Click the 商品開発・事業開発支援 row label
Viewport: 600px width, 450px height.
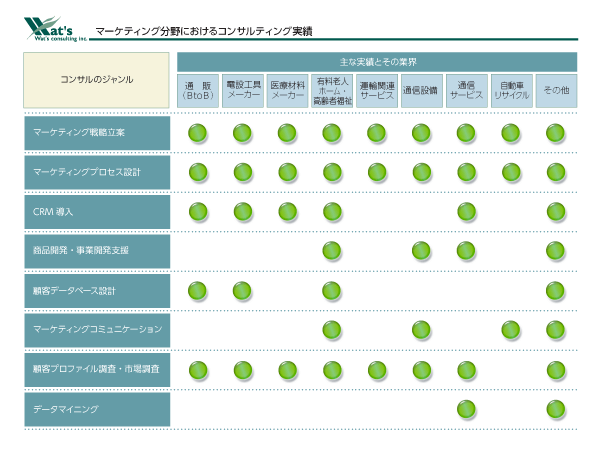[x=97, y=251]
